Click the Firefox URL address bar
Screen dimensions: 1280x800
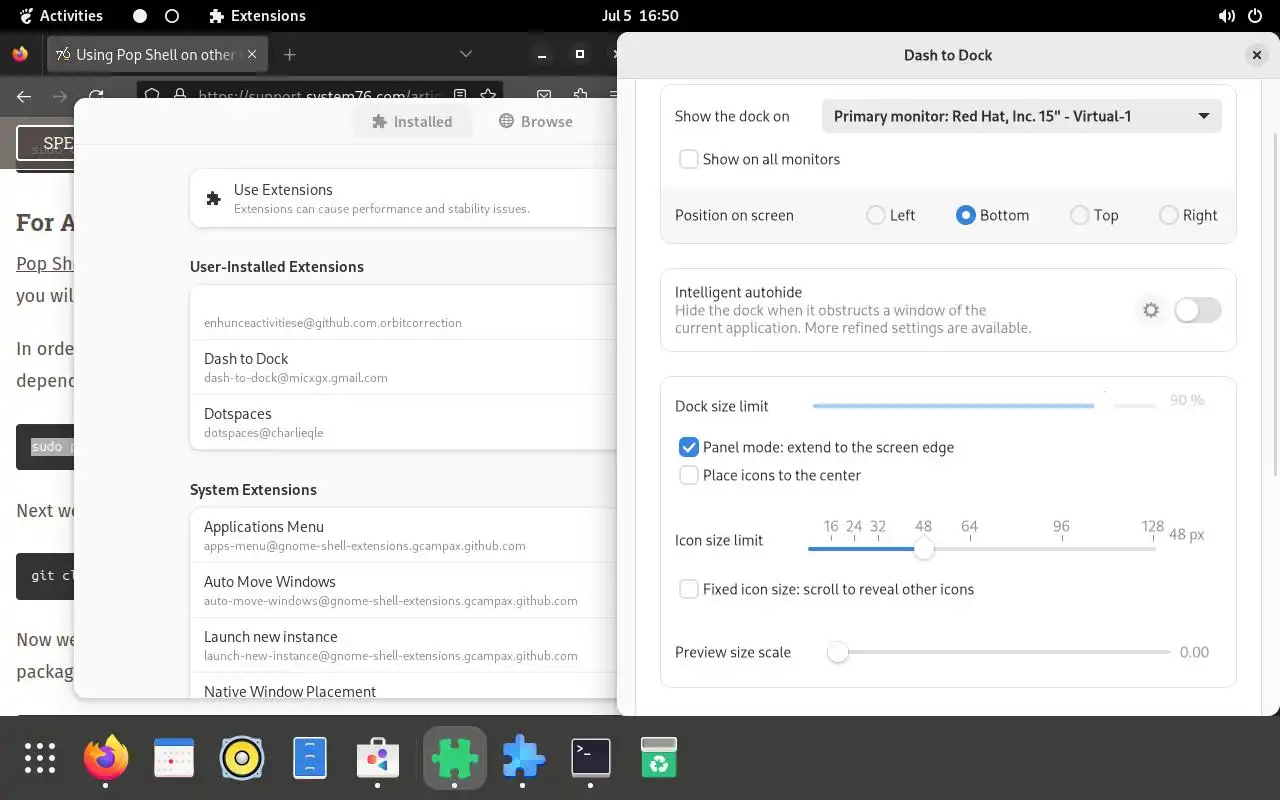pyautogui.click(x=320, y=96)
